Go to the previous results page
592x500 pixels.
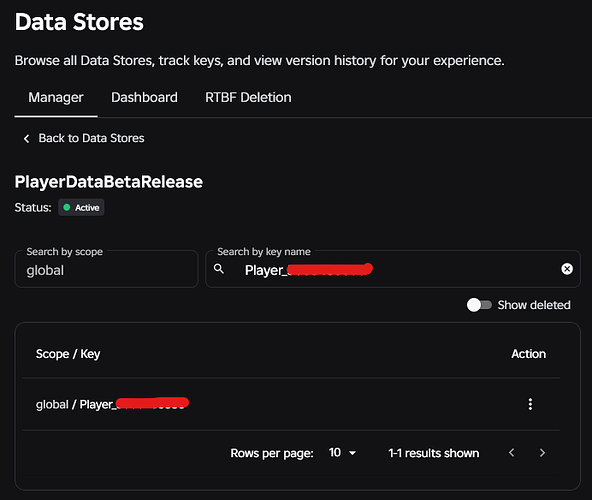tap(512, 452)
